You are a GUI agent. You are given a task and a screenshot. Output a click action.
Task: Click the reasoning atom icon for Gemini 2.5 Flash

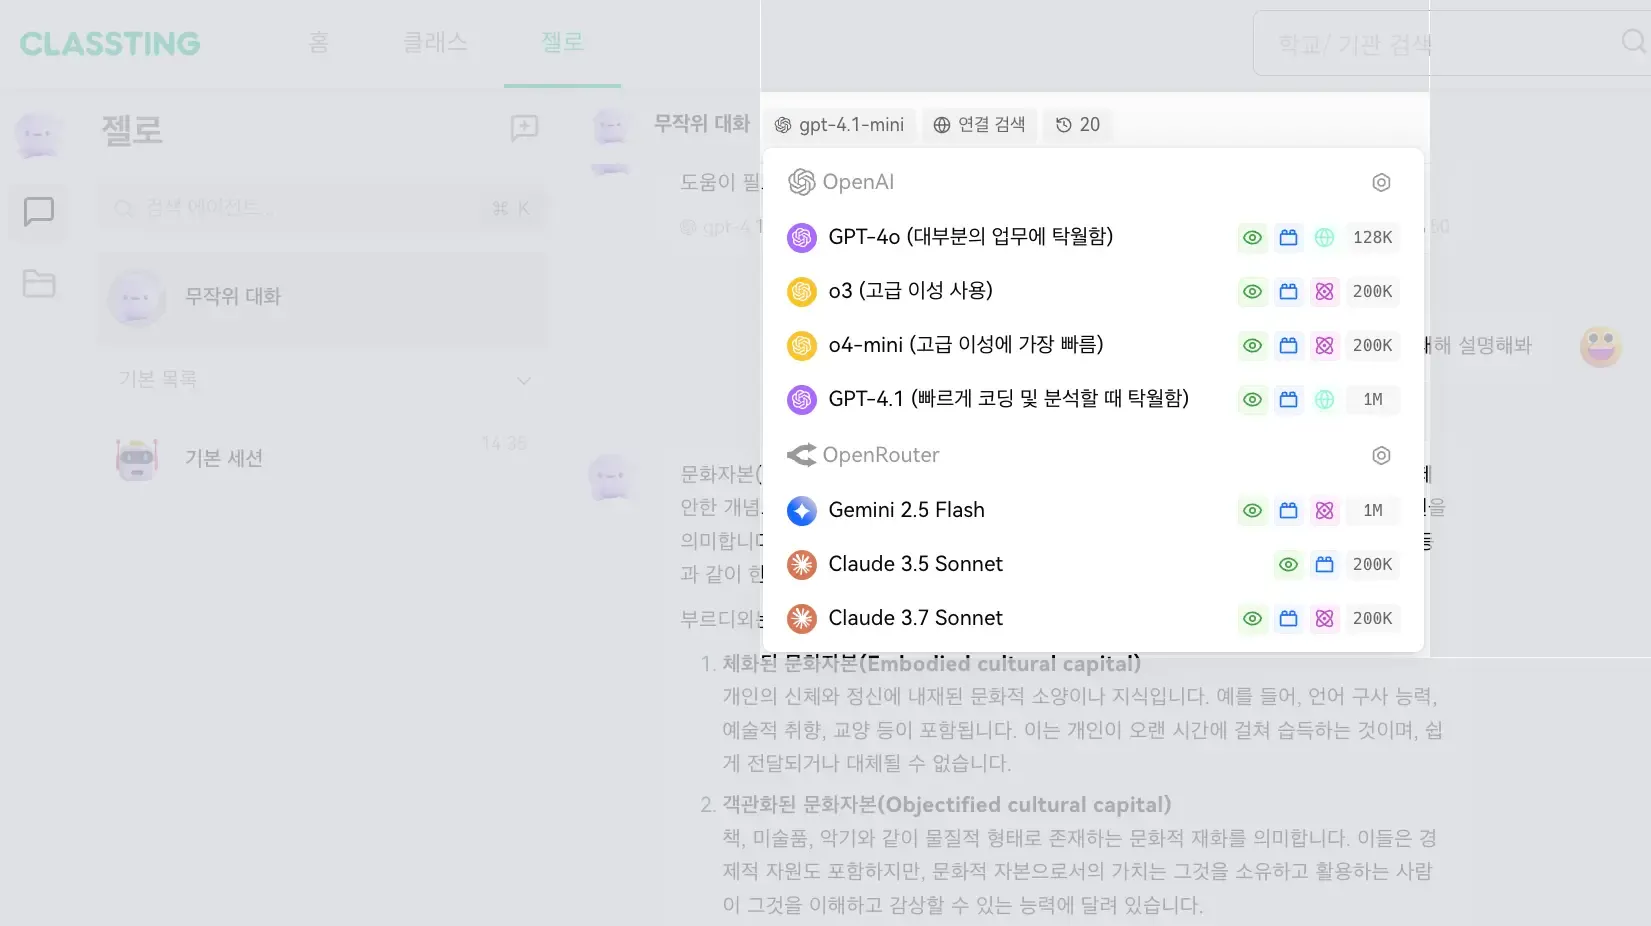coord(1324,510)
